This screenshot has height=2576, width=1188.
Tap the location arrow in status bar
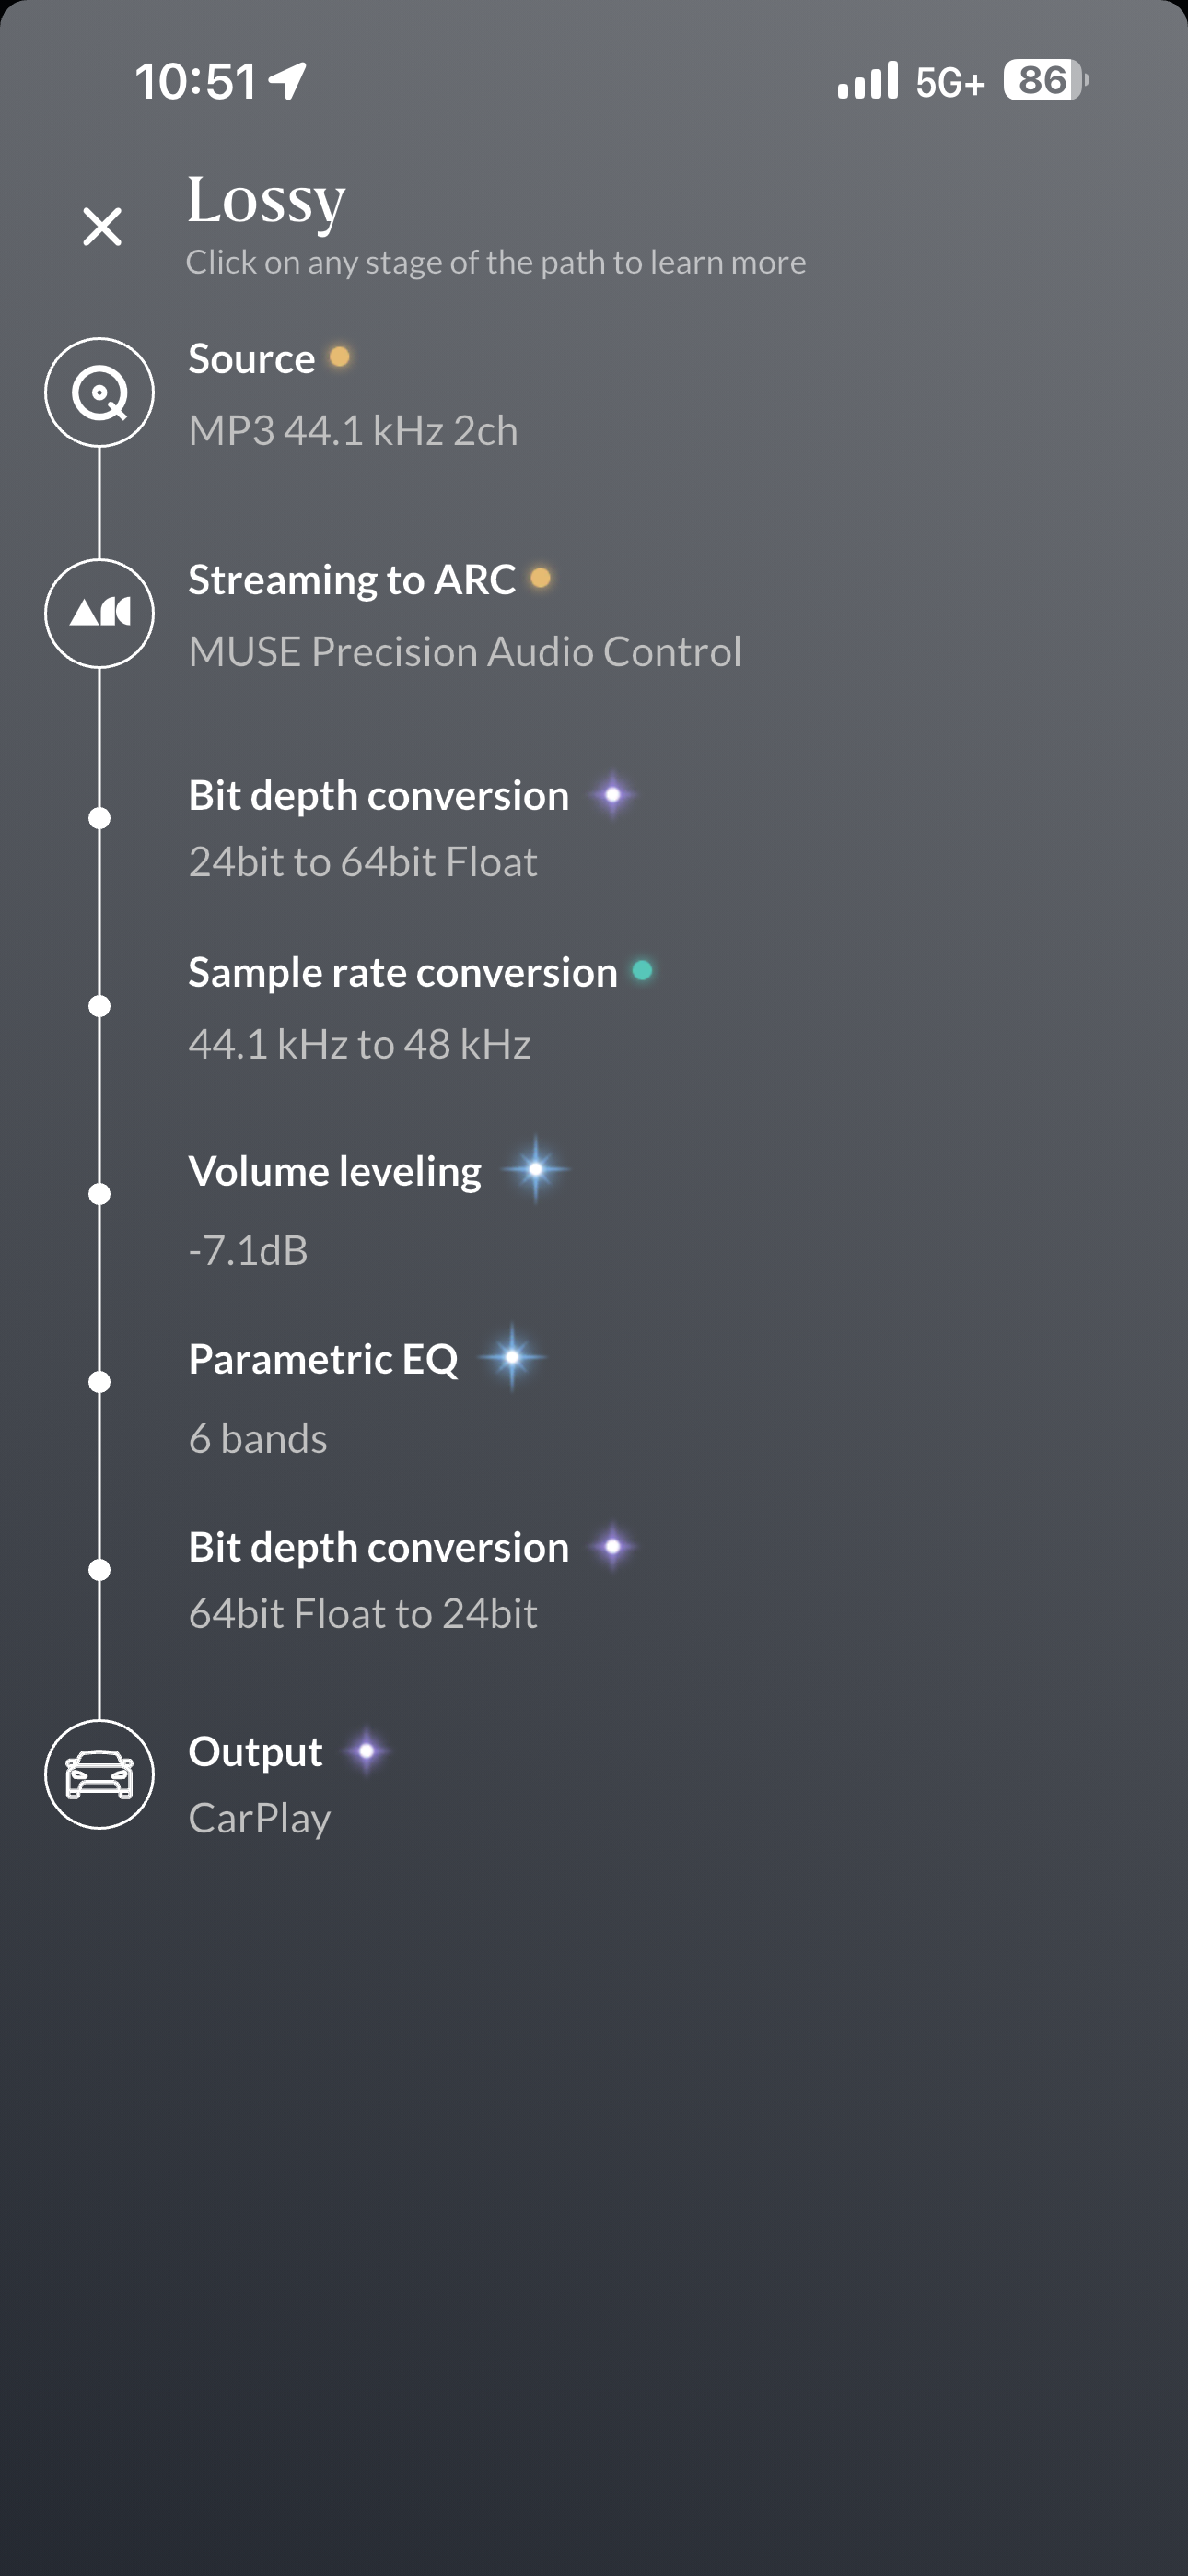[288, 81]
